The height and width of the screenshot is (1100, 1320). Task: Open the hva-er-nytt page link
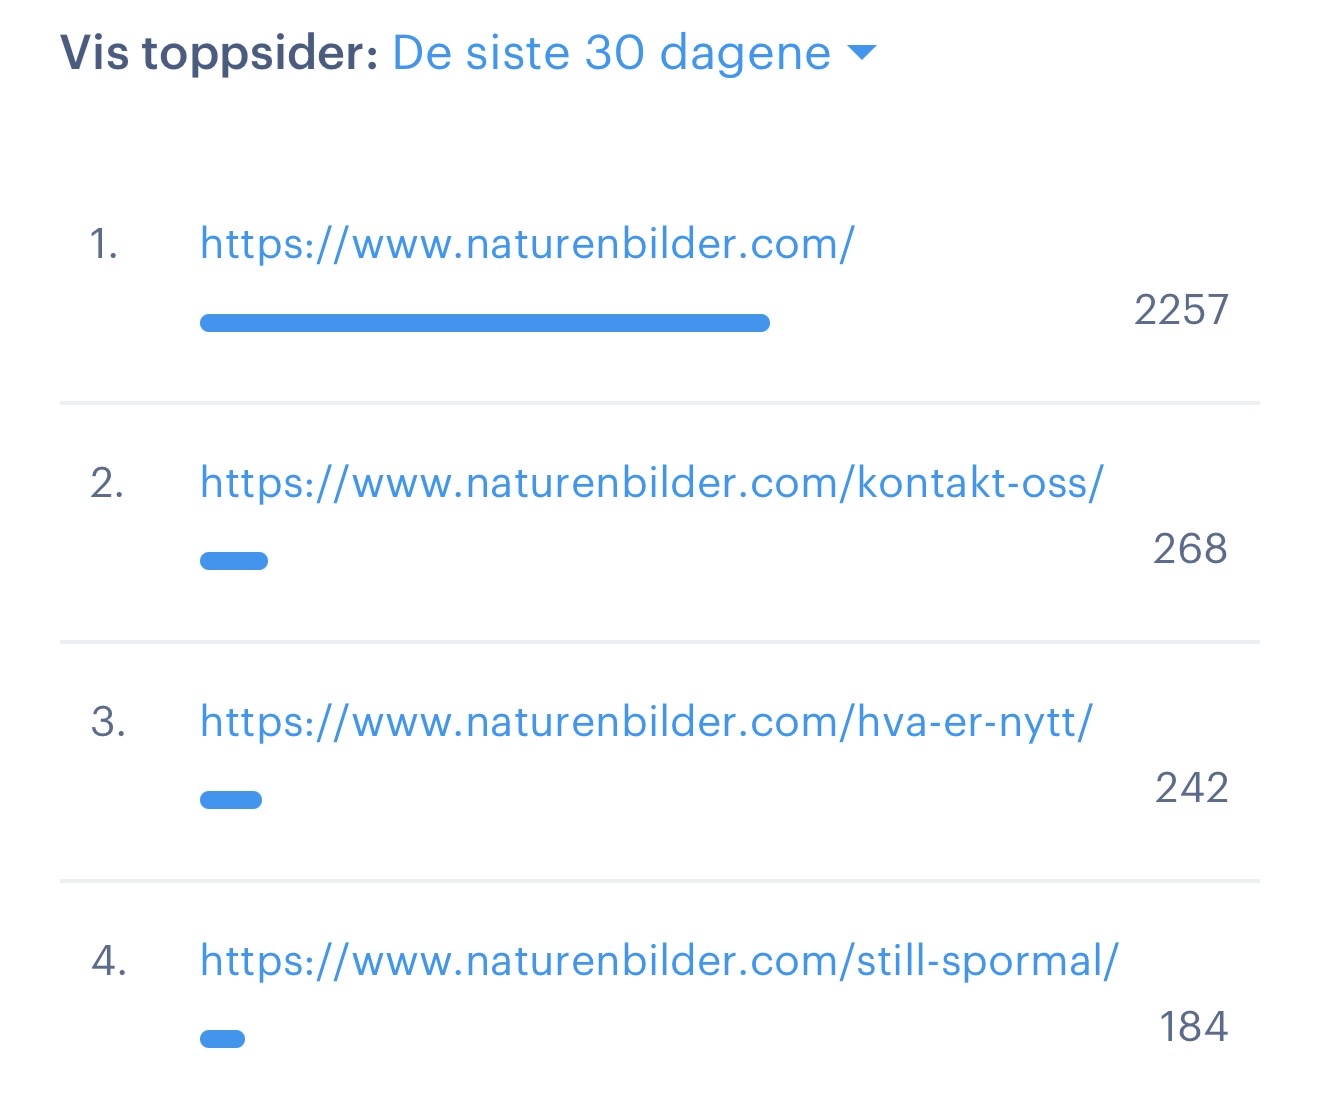click(x=646, y=722)
